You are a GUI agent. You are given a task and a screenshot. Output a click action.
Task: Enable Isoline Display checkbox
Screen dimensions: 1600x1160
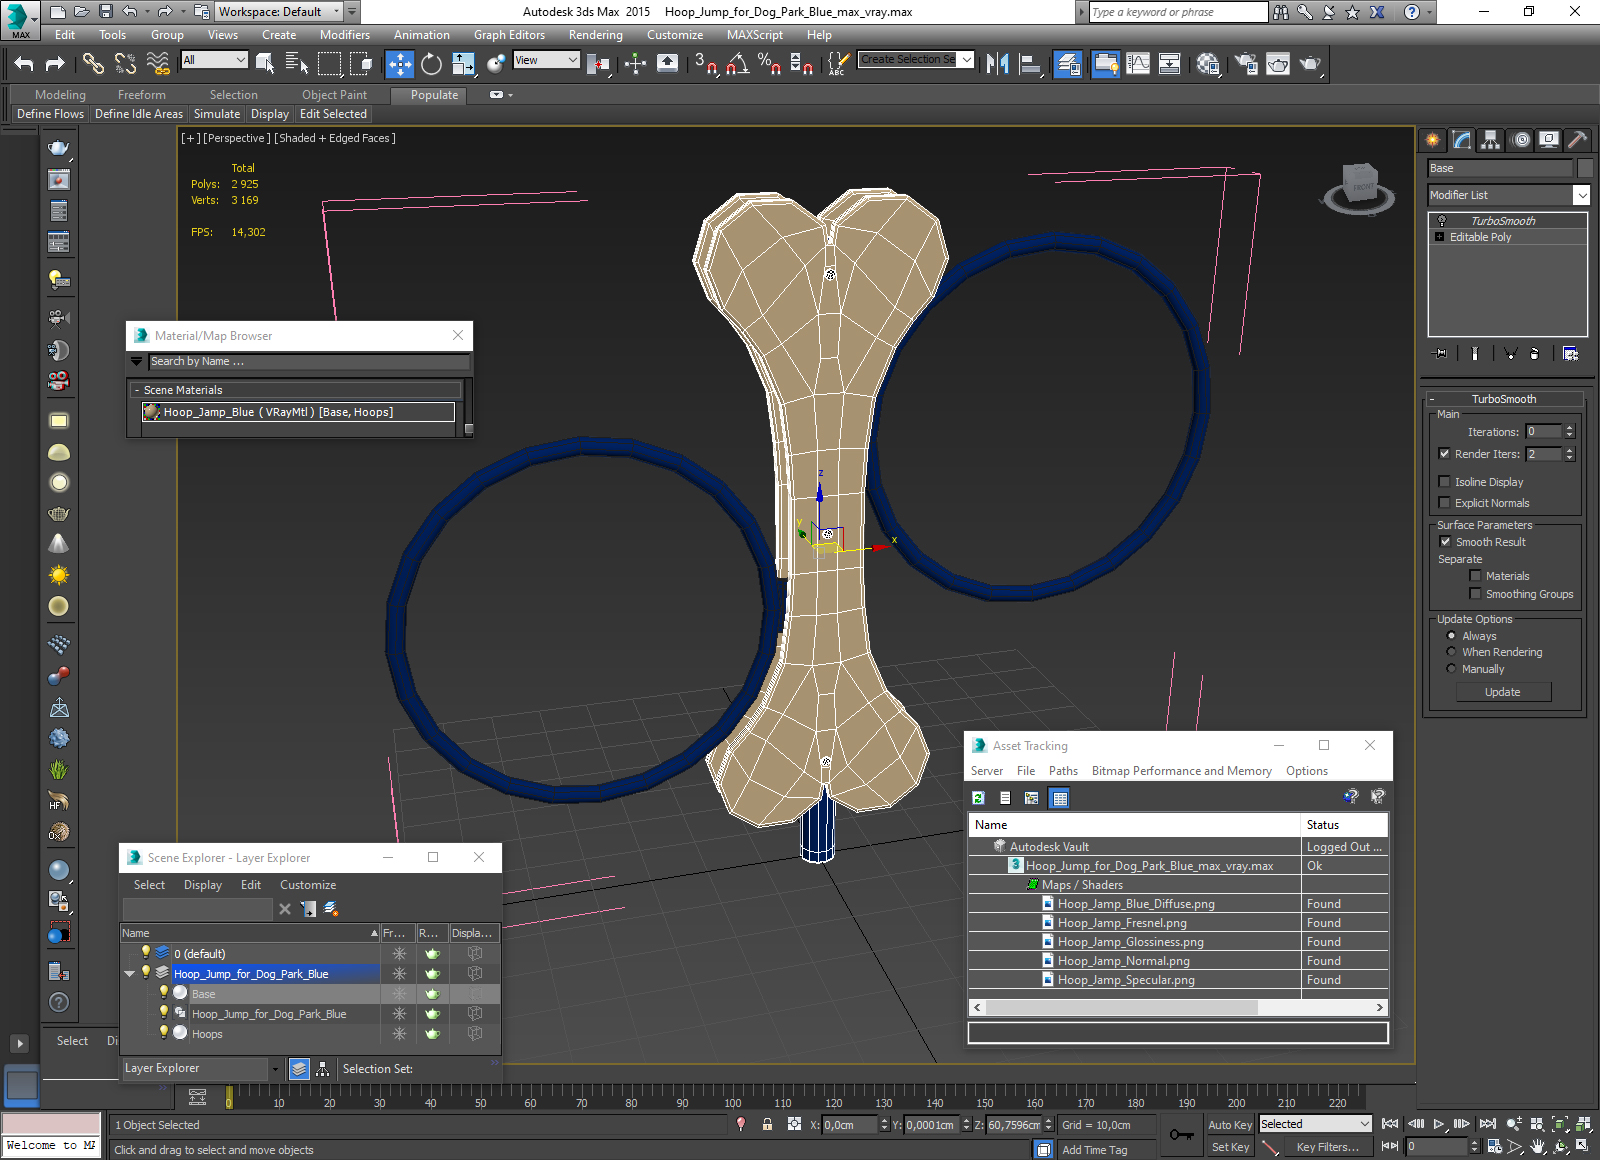click(x=1444, y=482)
